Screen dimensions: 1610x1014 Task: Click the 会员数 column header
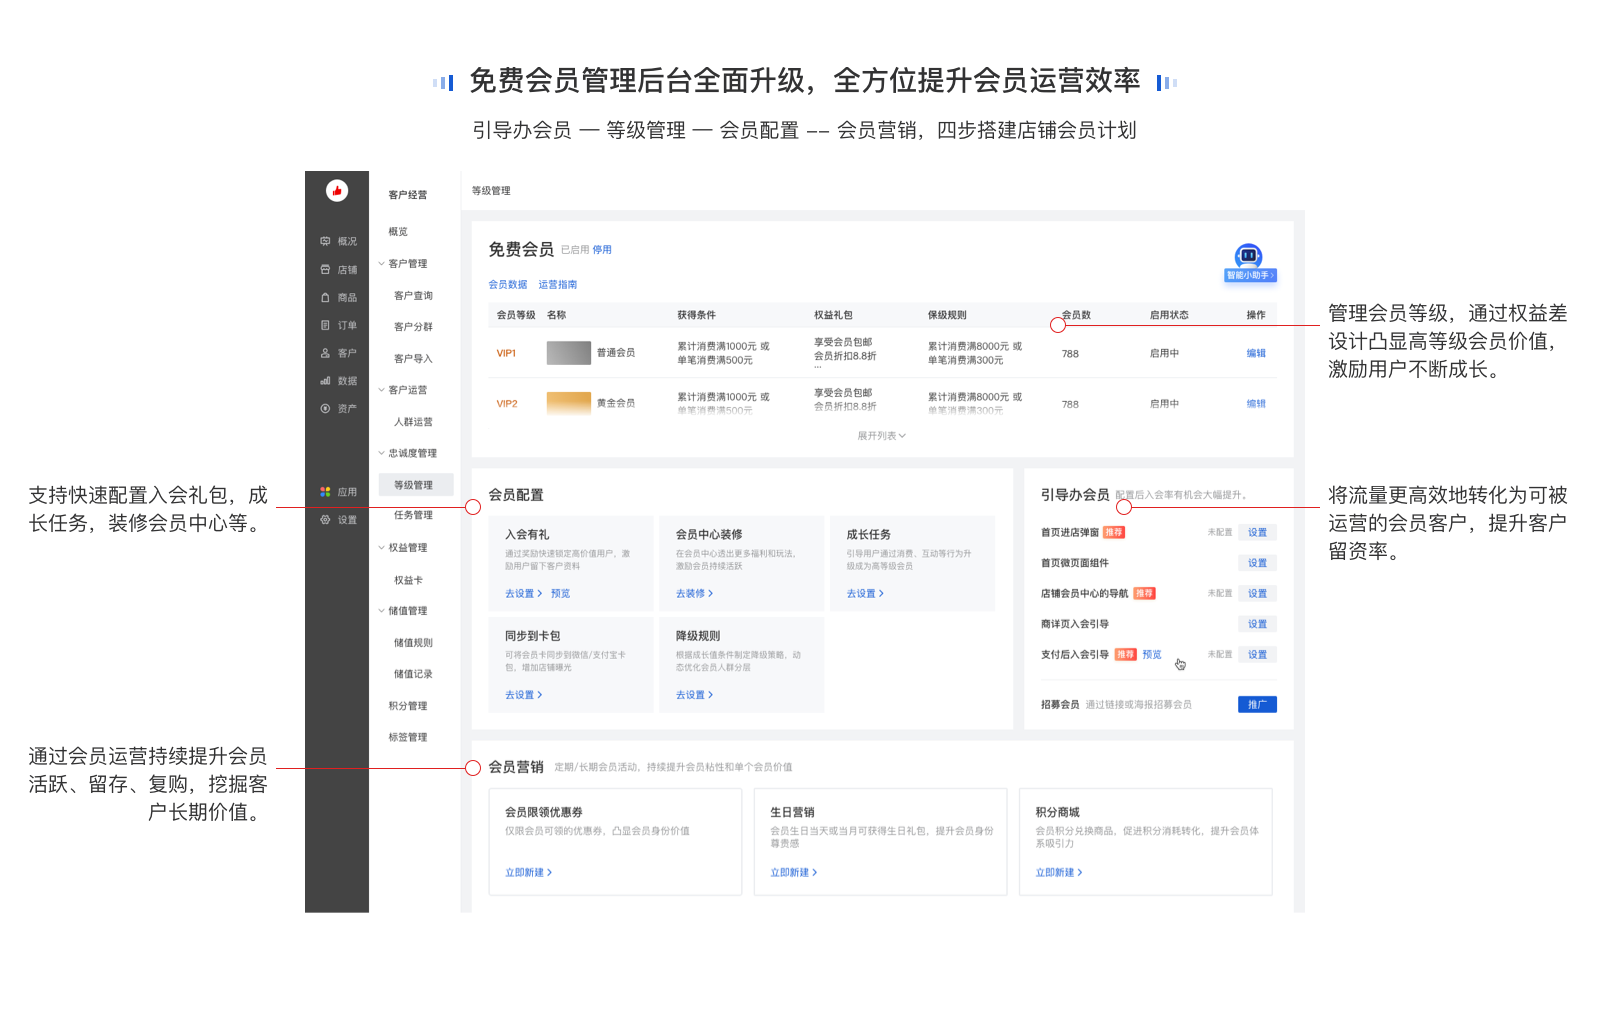click(1076, 315)
